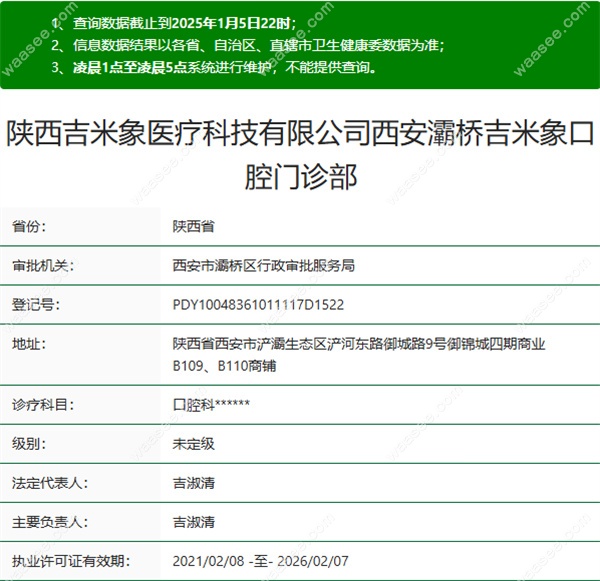Click the clinic title 陕西吉米象医疗科技有限公司

click(x=300, y=133)
